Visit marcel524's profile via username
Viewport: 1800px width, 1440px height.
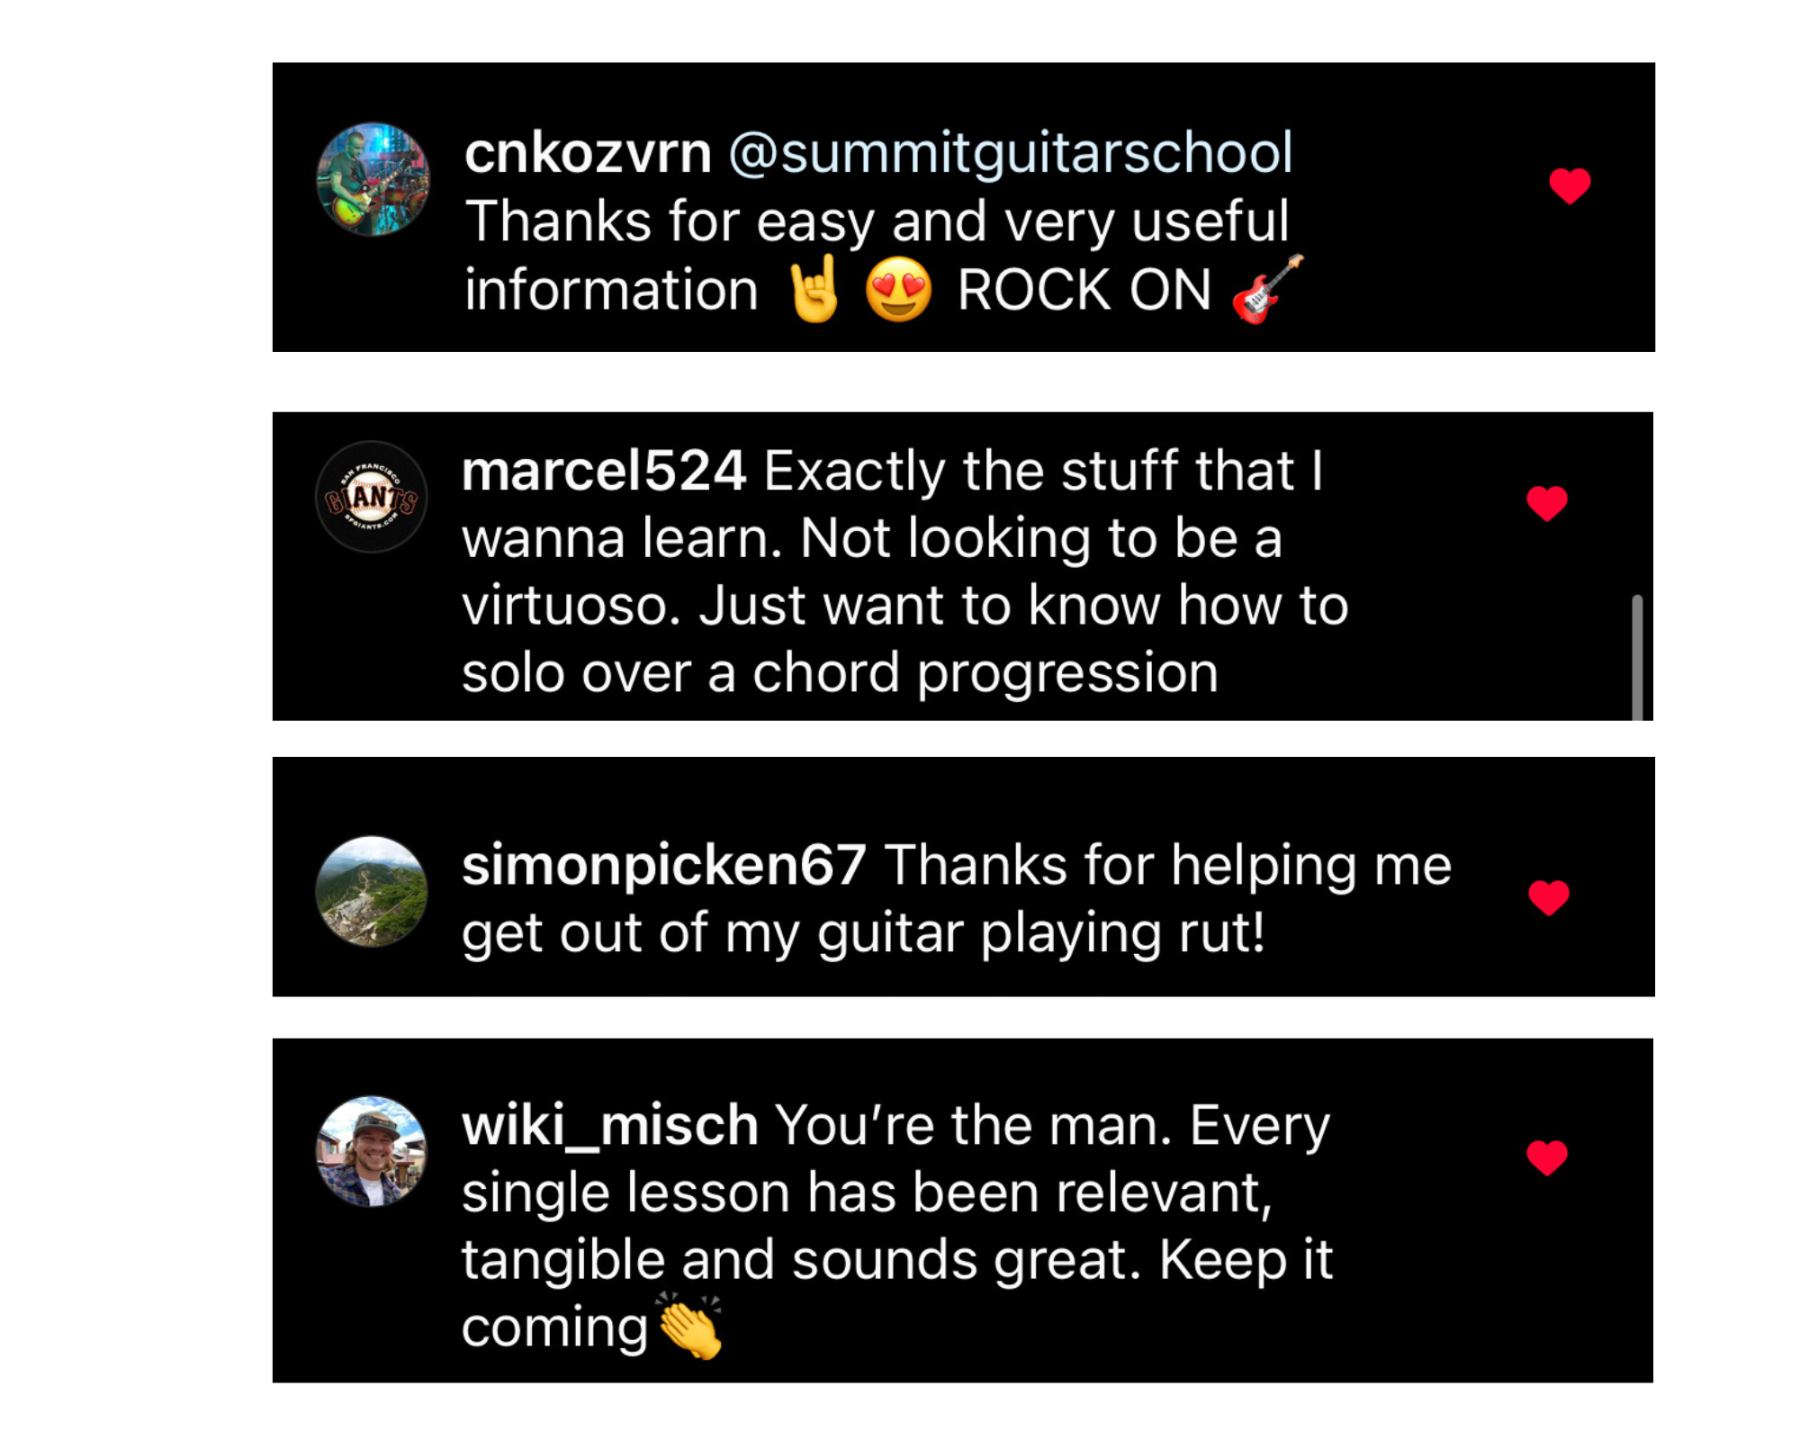pyautogui.click(x=604, y=470)
